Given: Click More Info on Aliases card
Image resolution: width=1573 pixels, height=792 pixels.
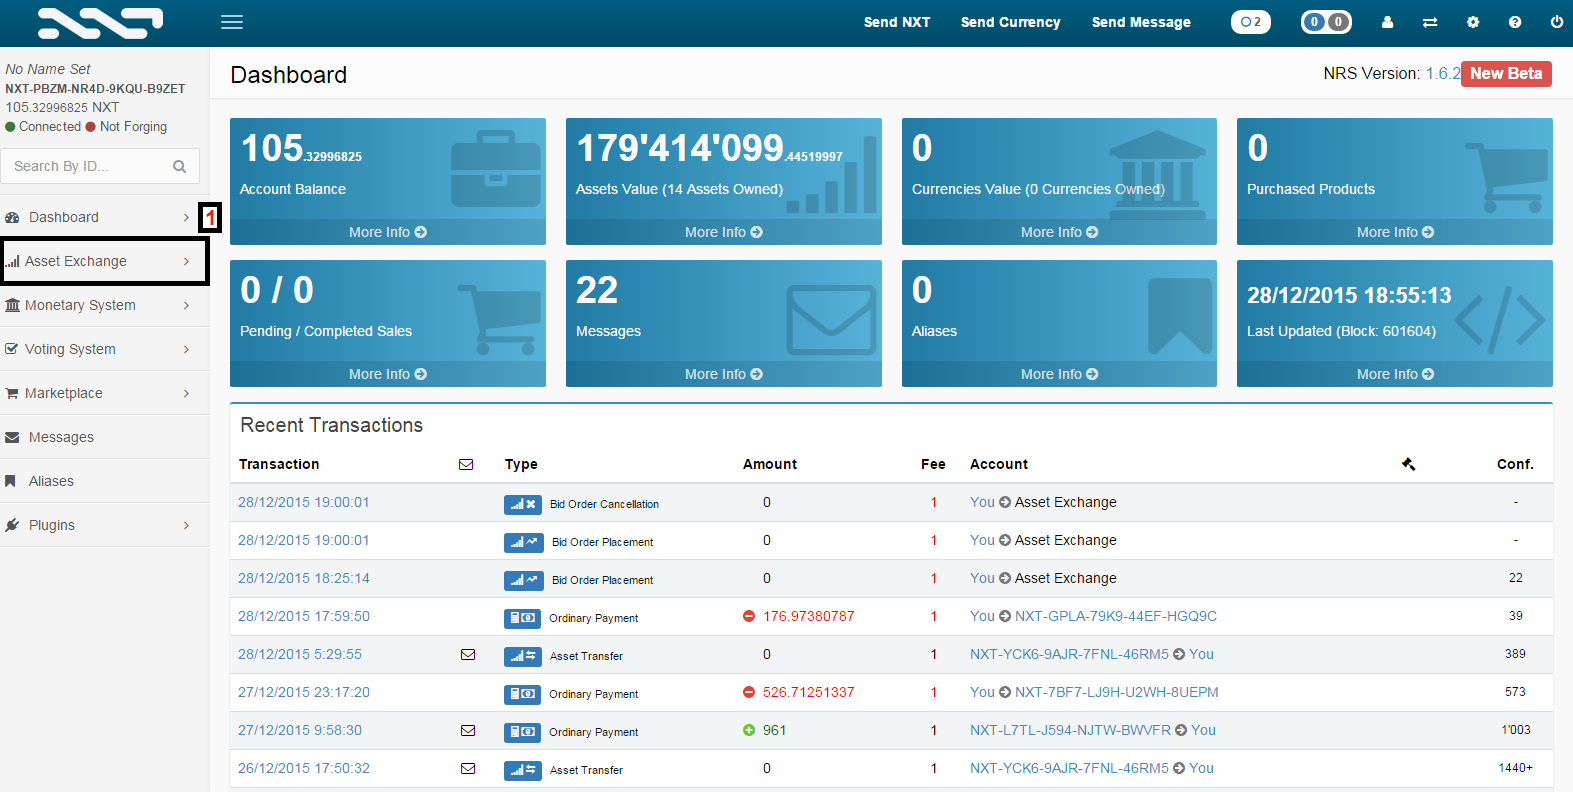Looking at the screenshot, I should [x=1059, y=374].
